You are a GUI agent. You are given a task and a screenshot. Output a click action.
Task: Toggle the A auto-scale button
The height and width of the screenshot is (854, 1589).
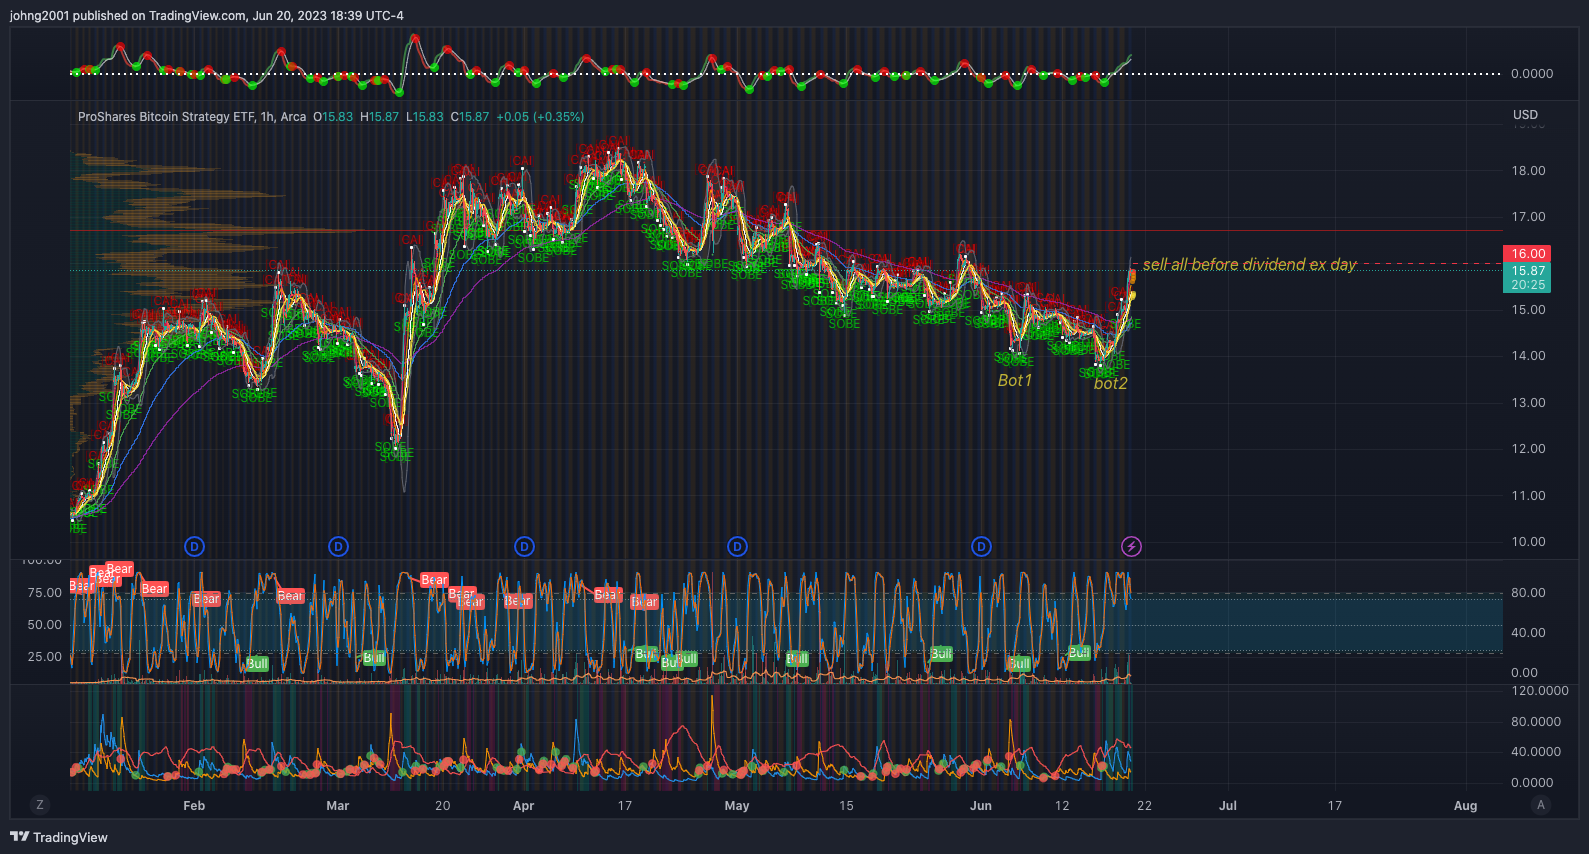(x=1541, y=805)
